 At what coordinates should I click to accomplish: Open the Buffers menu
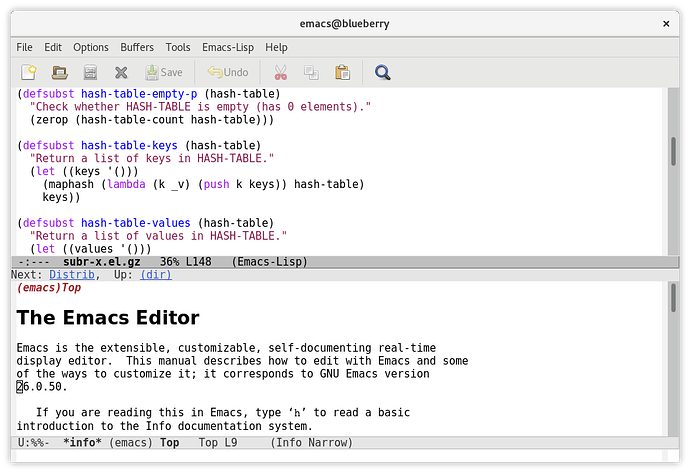tap(137, 47)
